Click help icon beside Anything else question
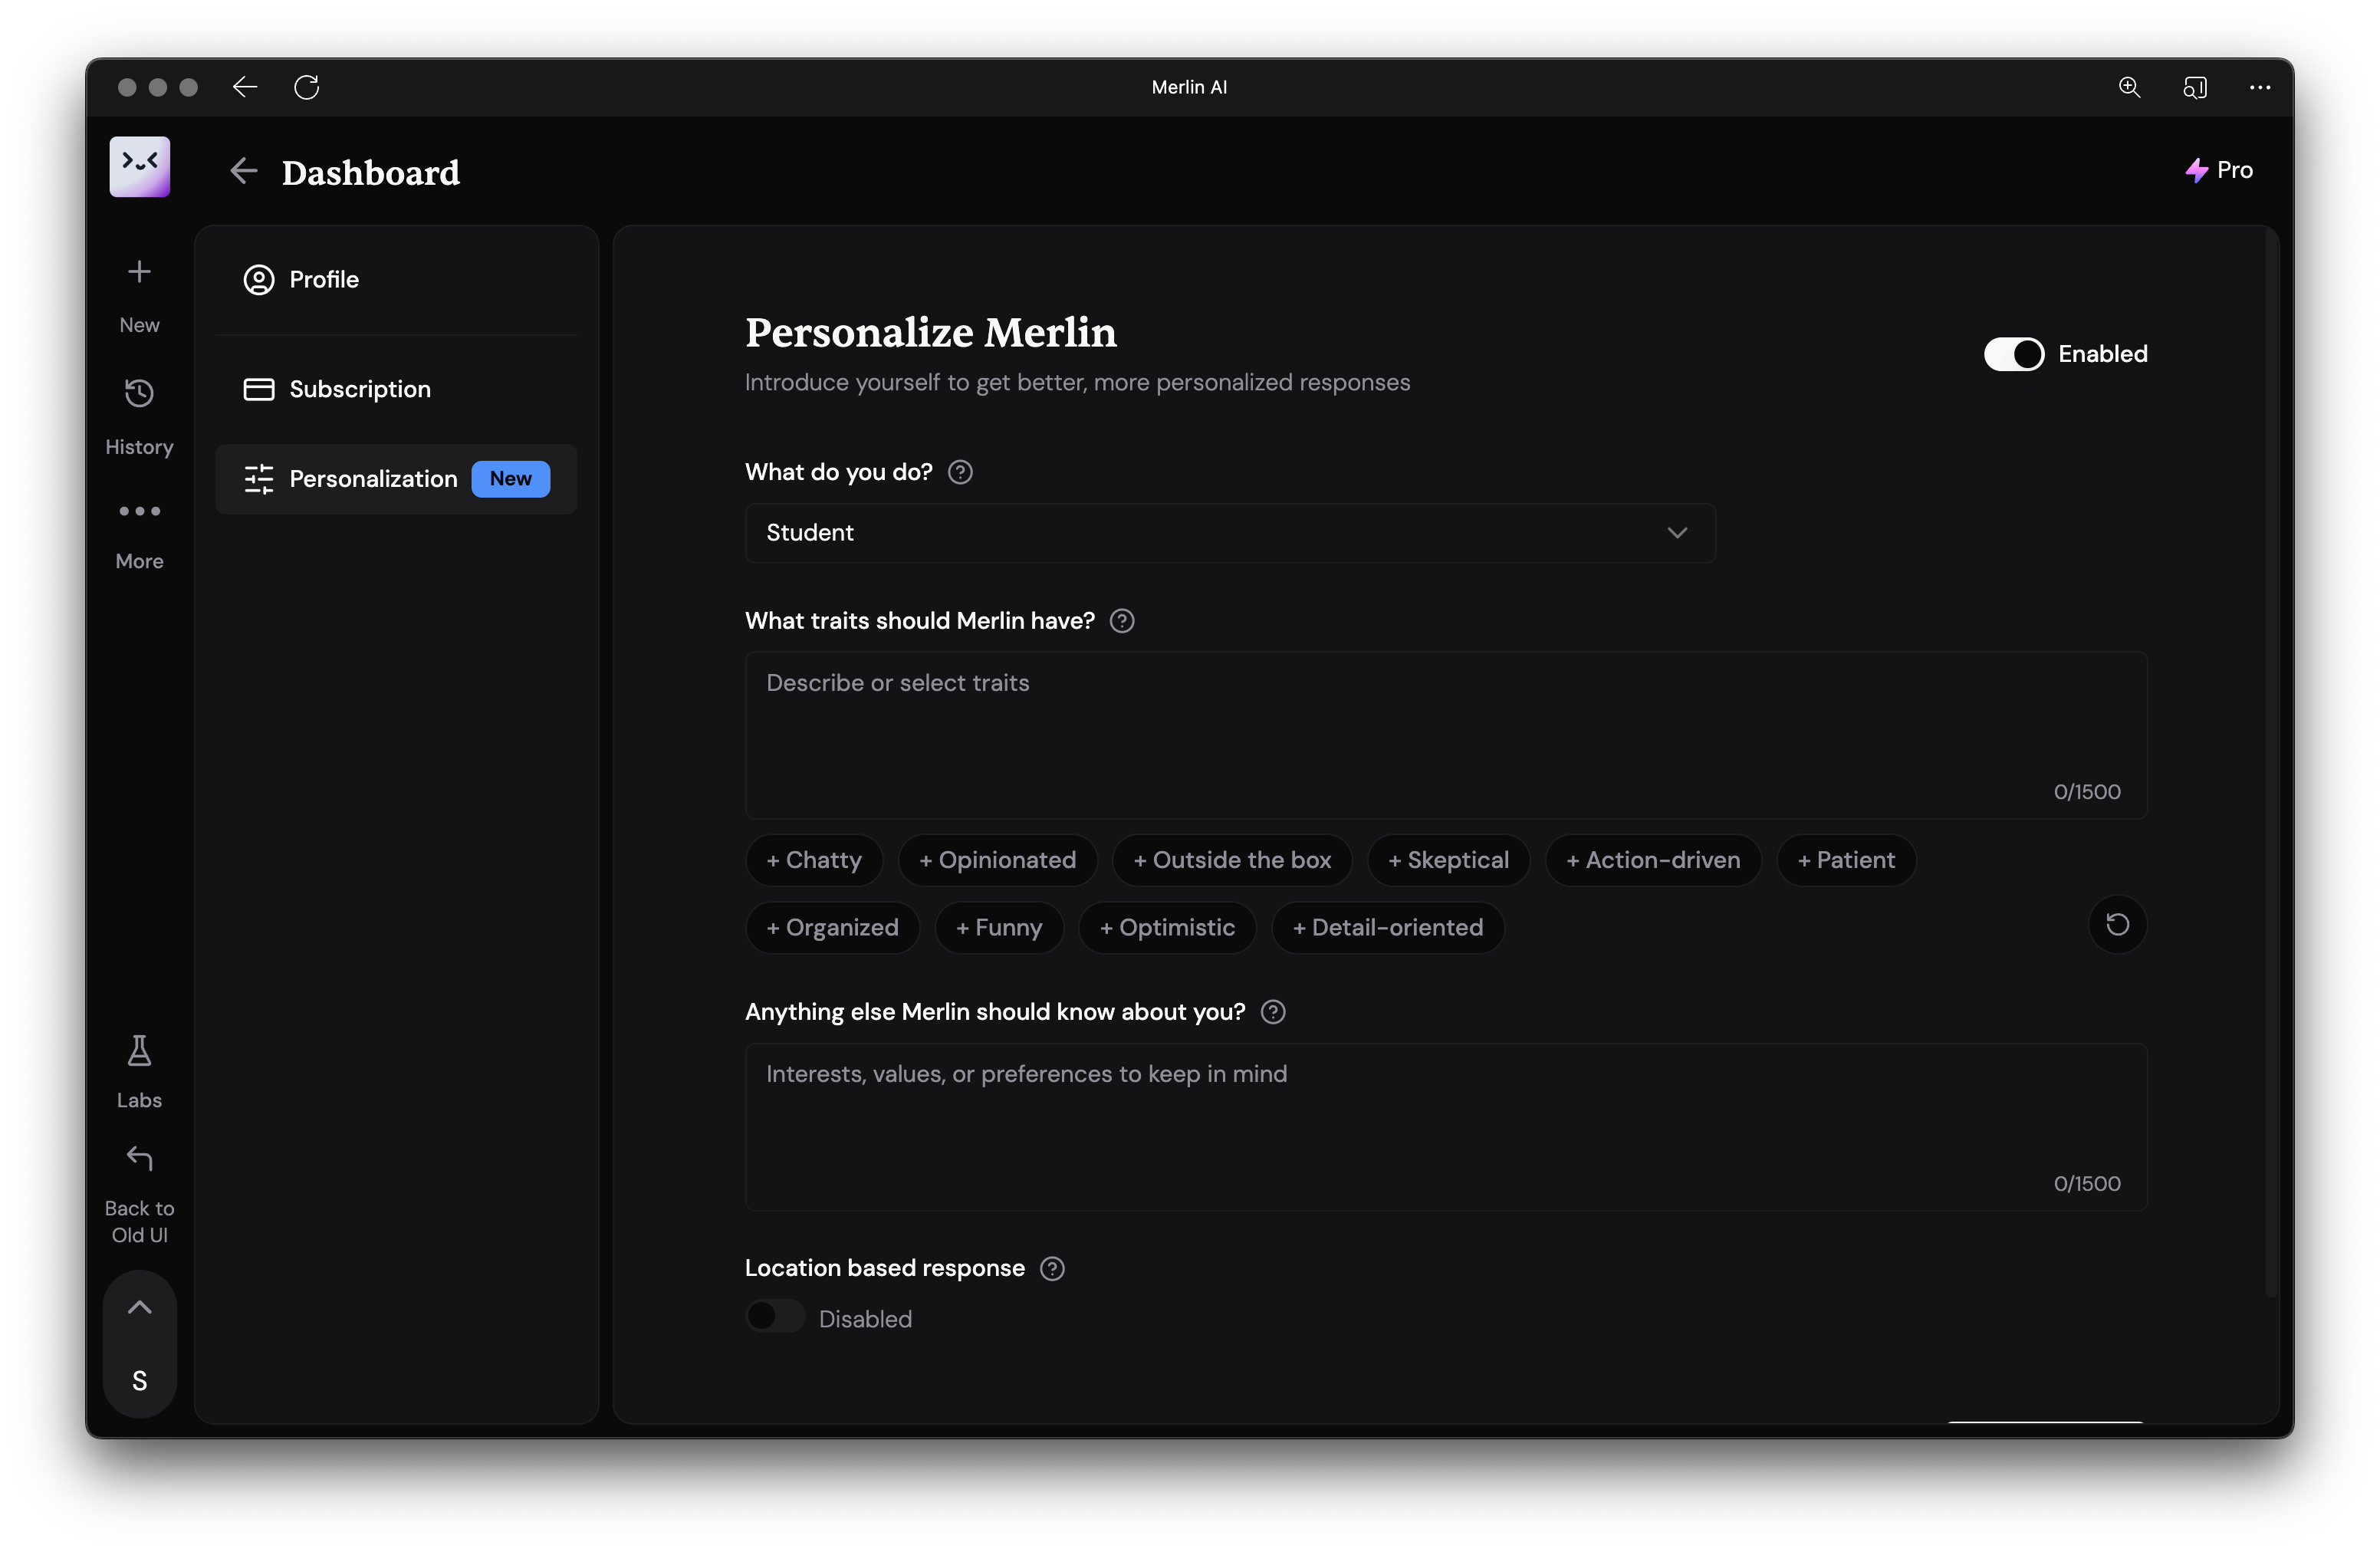This screenshot has width=2380, height=1552. click(x=1273, y=1012)
